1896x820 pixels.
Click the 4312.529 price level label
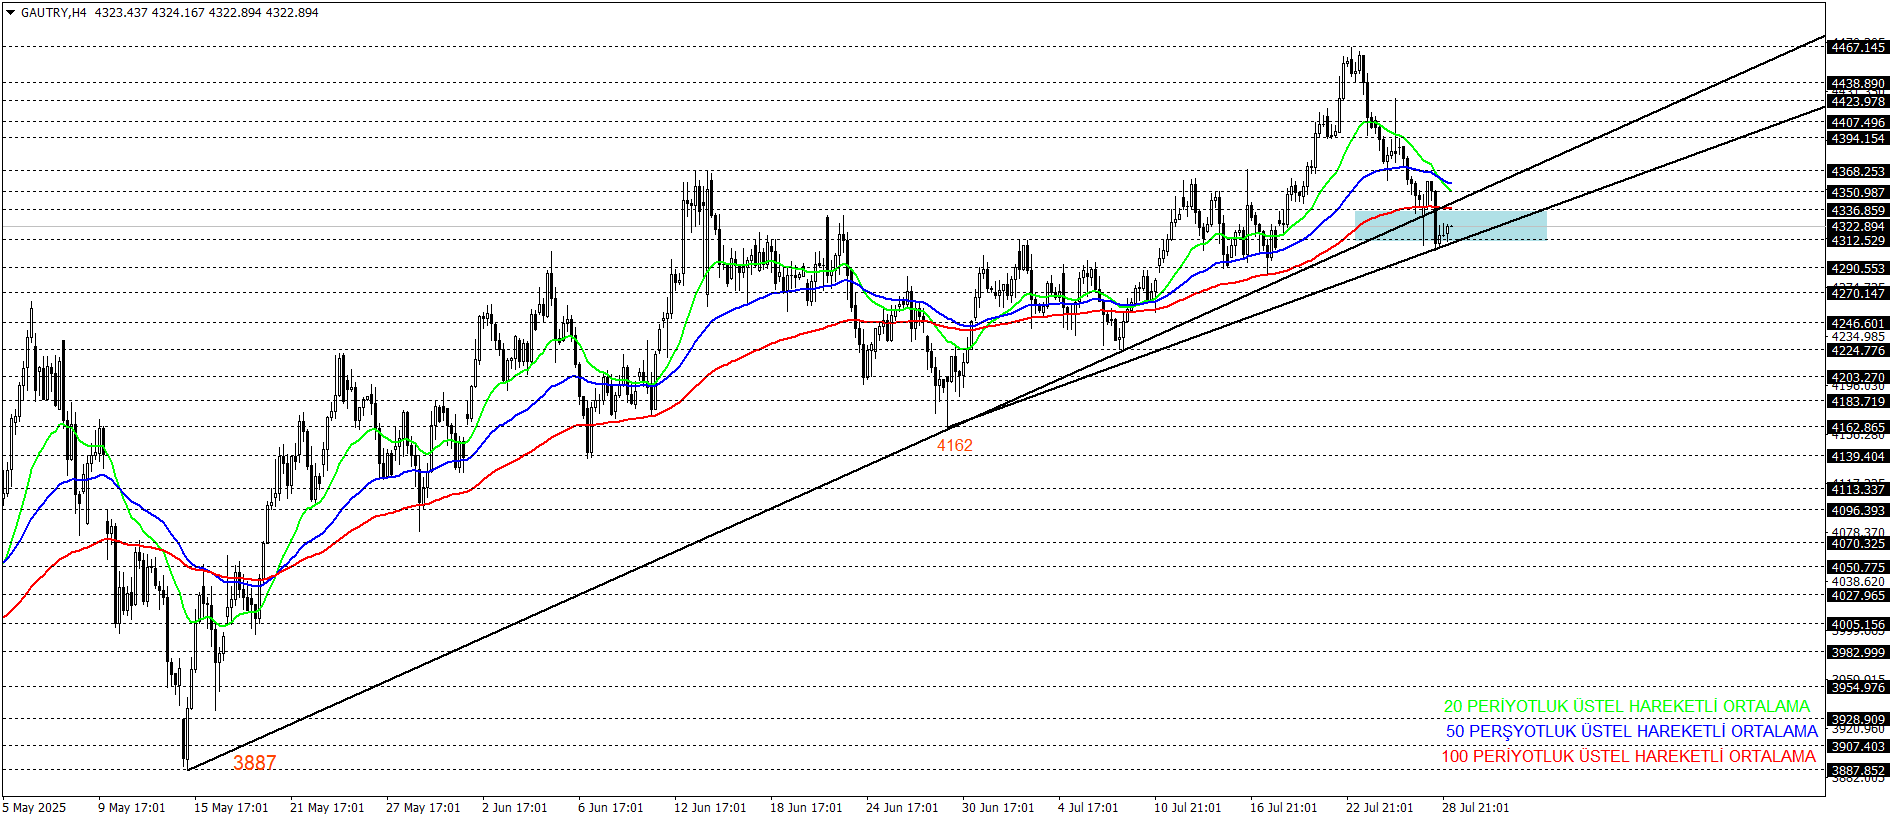tap(1858, 241)
